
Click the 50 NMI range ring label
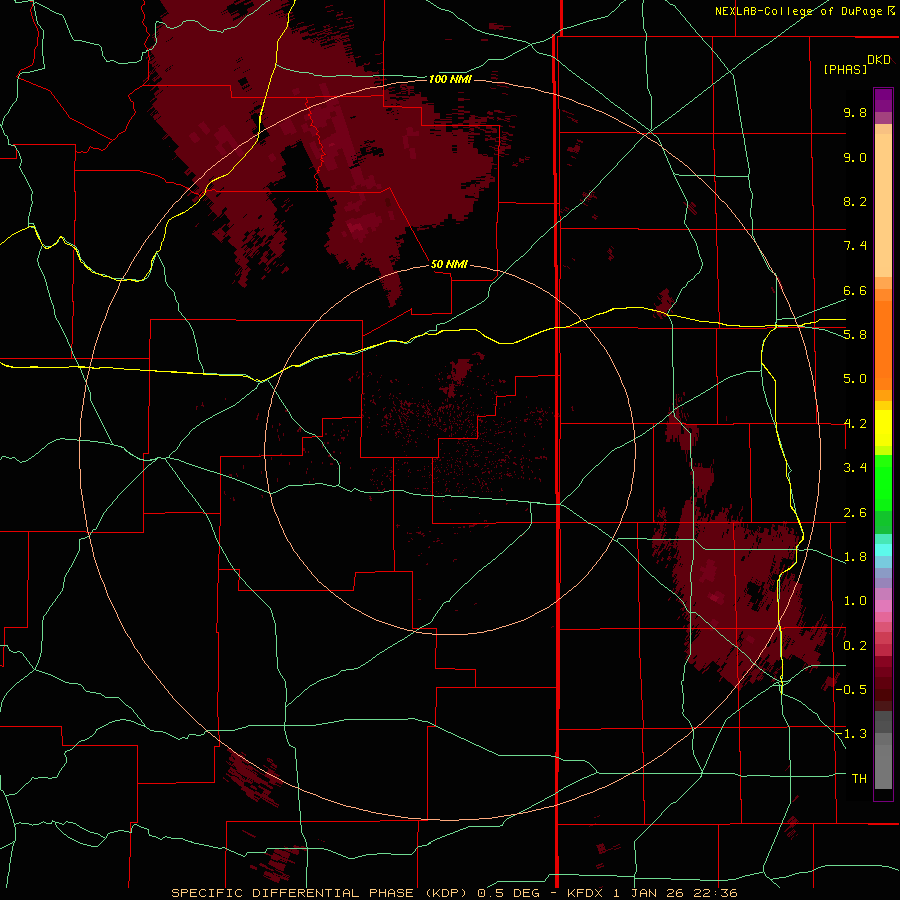(449, 264)
